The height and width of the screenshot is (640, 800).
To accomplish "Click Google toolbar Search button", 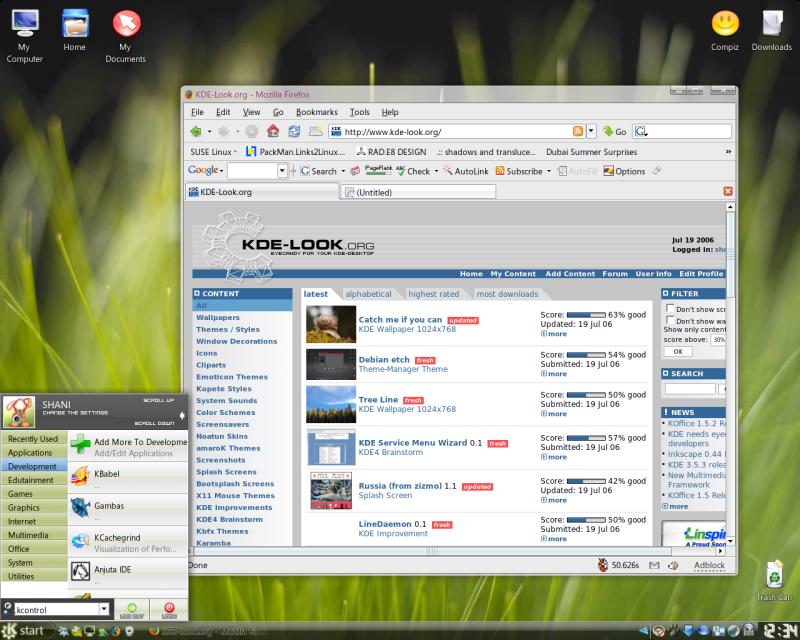I will click(318, 171).
